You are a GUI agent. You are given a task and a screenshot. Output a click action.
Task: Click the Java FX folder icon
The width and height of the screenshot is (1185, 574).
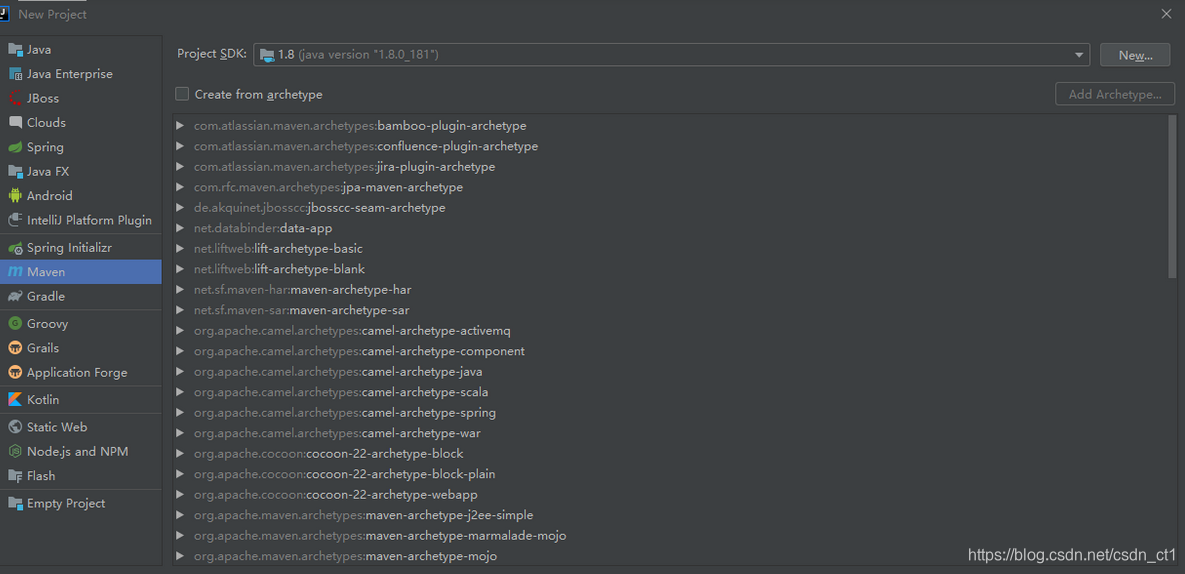tap(15, 171)
